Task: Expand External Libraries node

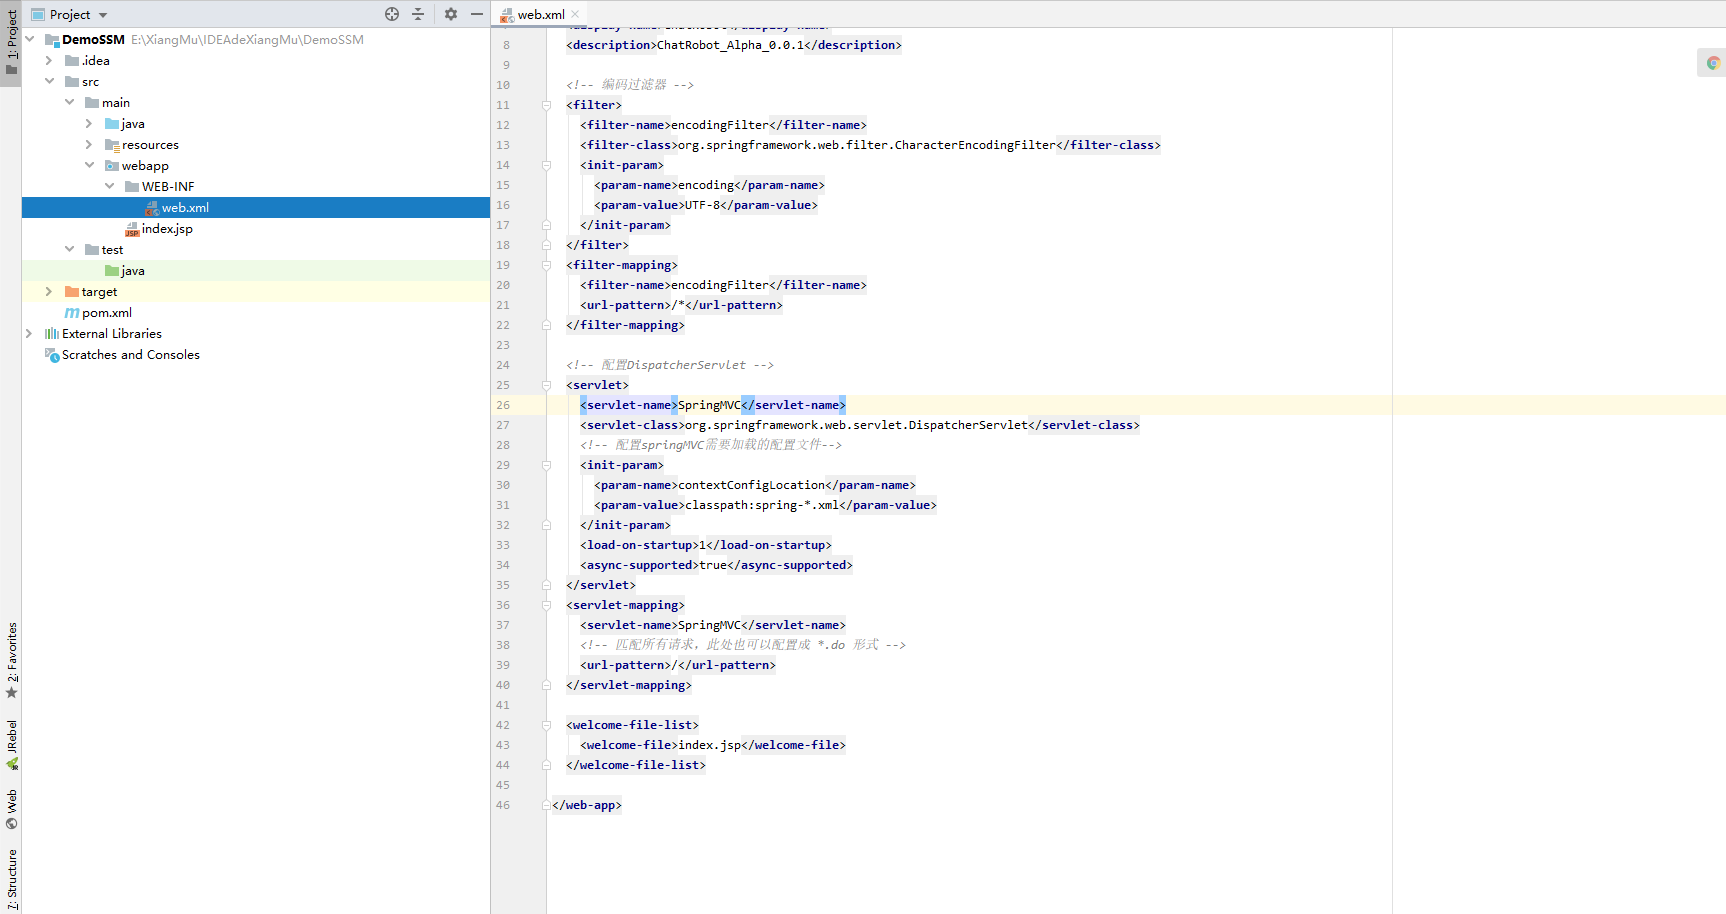Action: (x=29, y=334)
